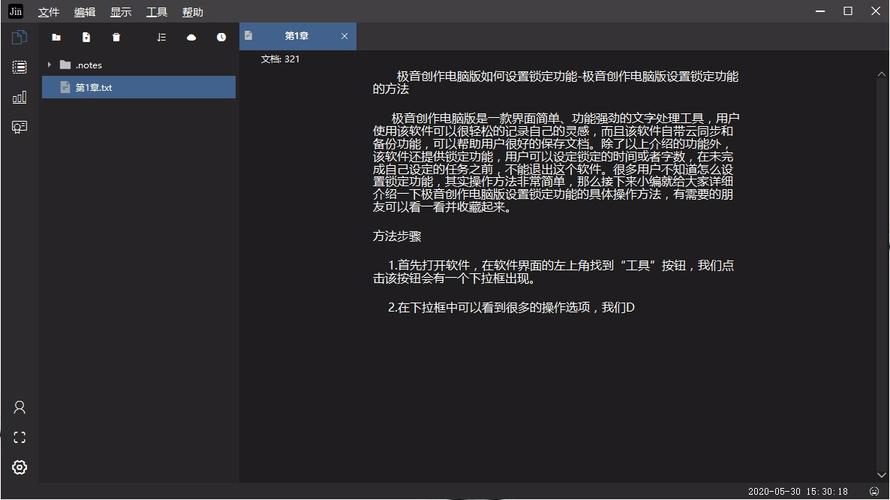Open the user account icon
890x500 pixels.
coord(19,407)
